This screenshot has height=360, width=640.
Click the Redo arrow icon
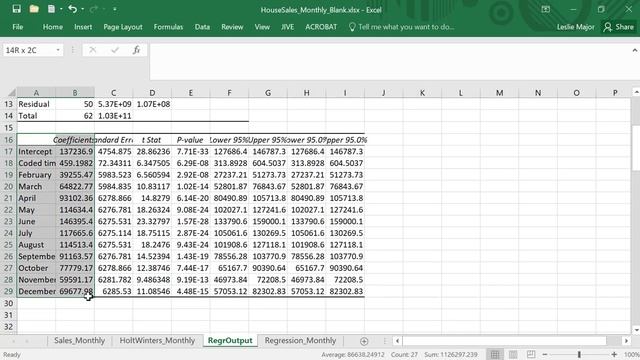pos(93,9)
